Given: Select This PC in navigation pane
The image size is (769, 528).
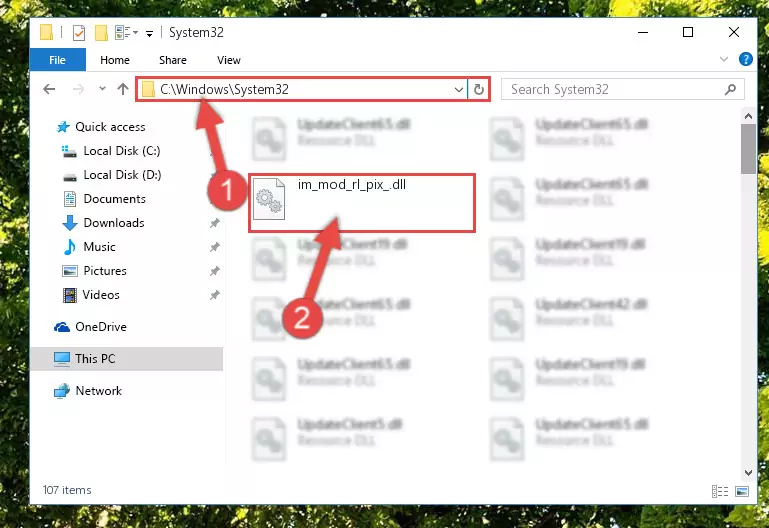Looking at the screenshot, I should pos(127,359).
